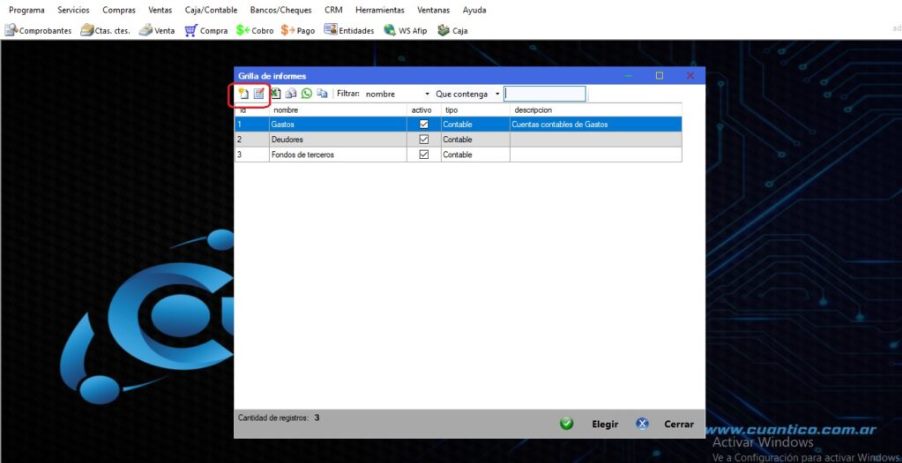The height and width of the screenshot is (463, 902).
Task: Click 'Contable' type cell in Deudores row
Action: pyautogui.click(x=475, y=139)
